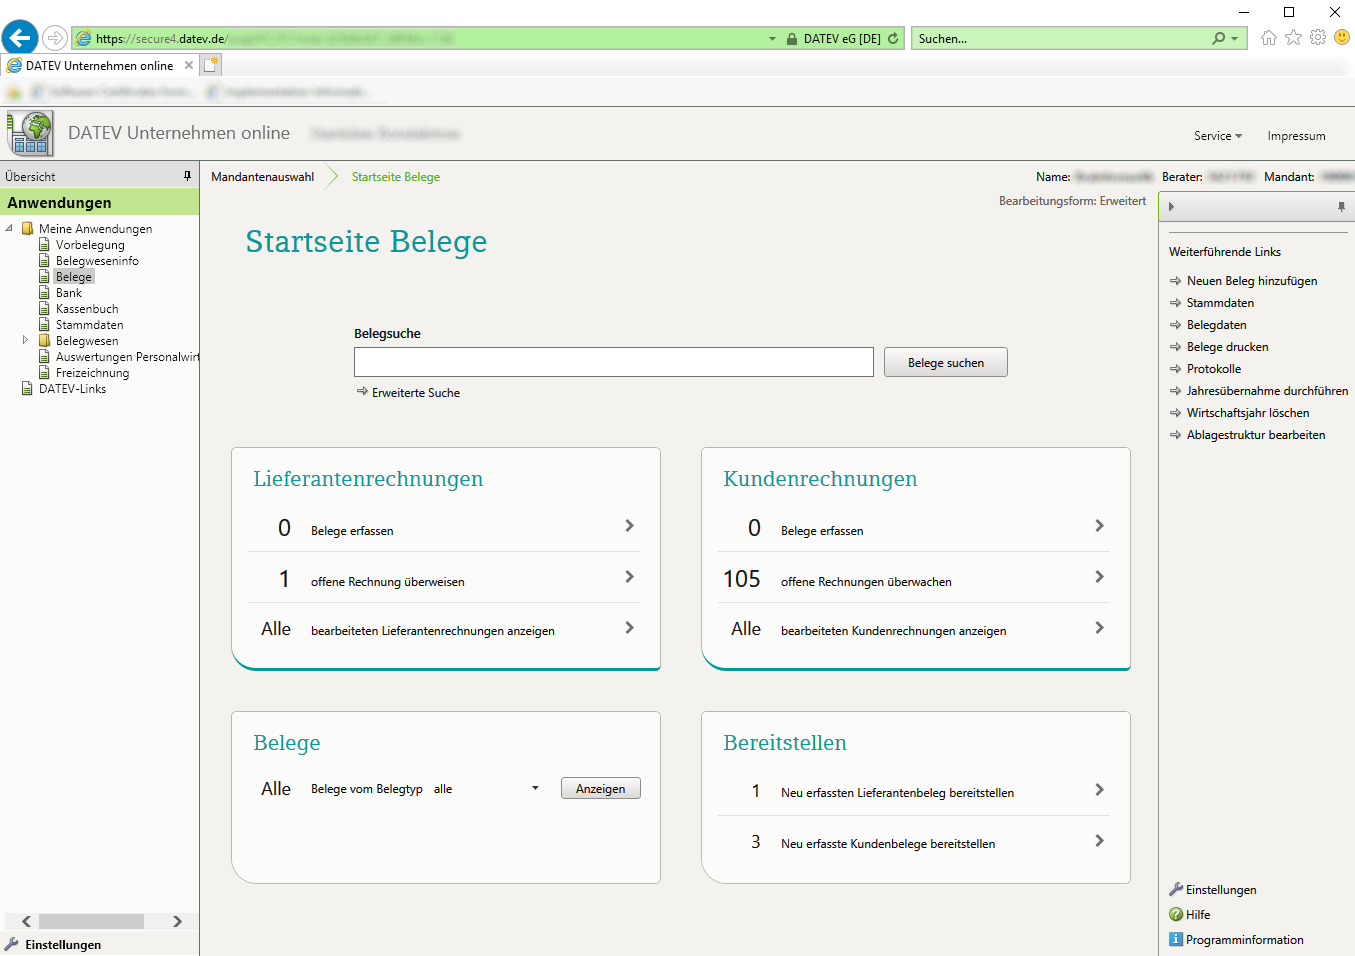Image resolution: width=1355 pixels, height=956 pixels.
Task: Click offene Rechnung überweisen row
Action: 444,578
